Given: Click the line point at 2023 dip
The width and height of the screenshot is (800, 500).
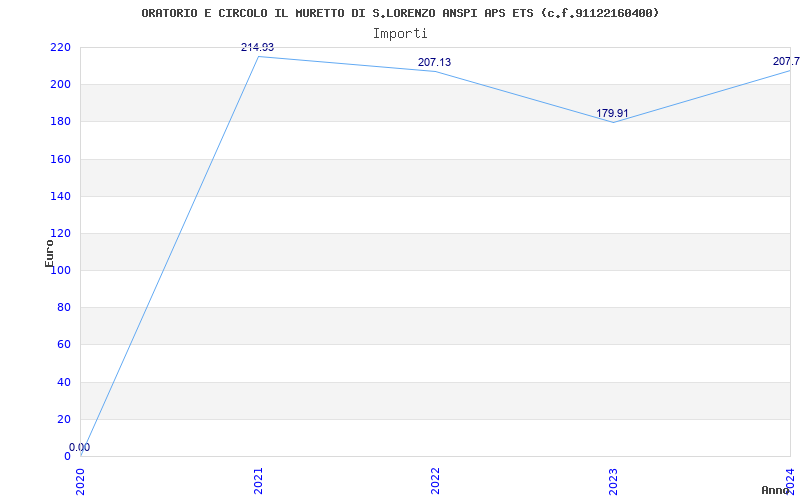Looking at the screenshot, I should [x=613, y=122].
